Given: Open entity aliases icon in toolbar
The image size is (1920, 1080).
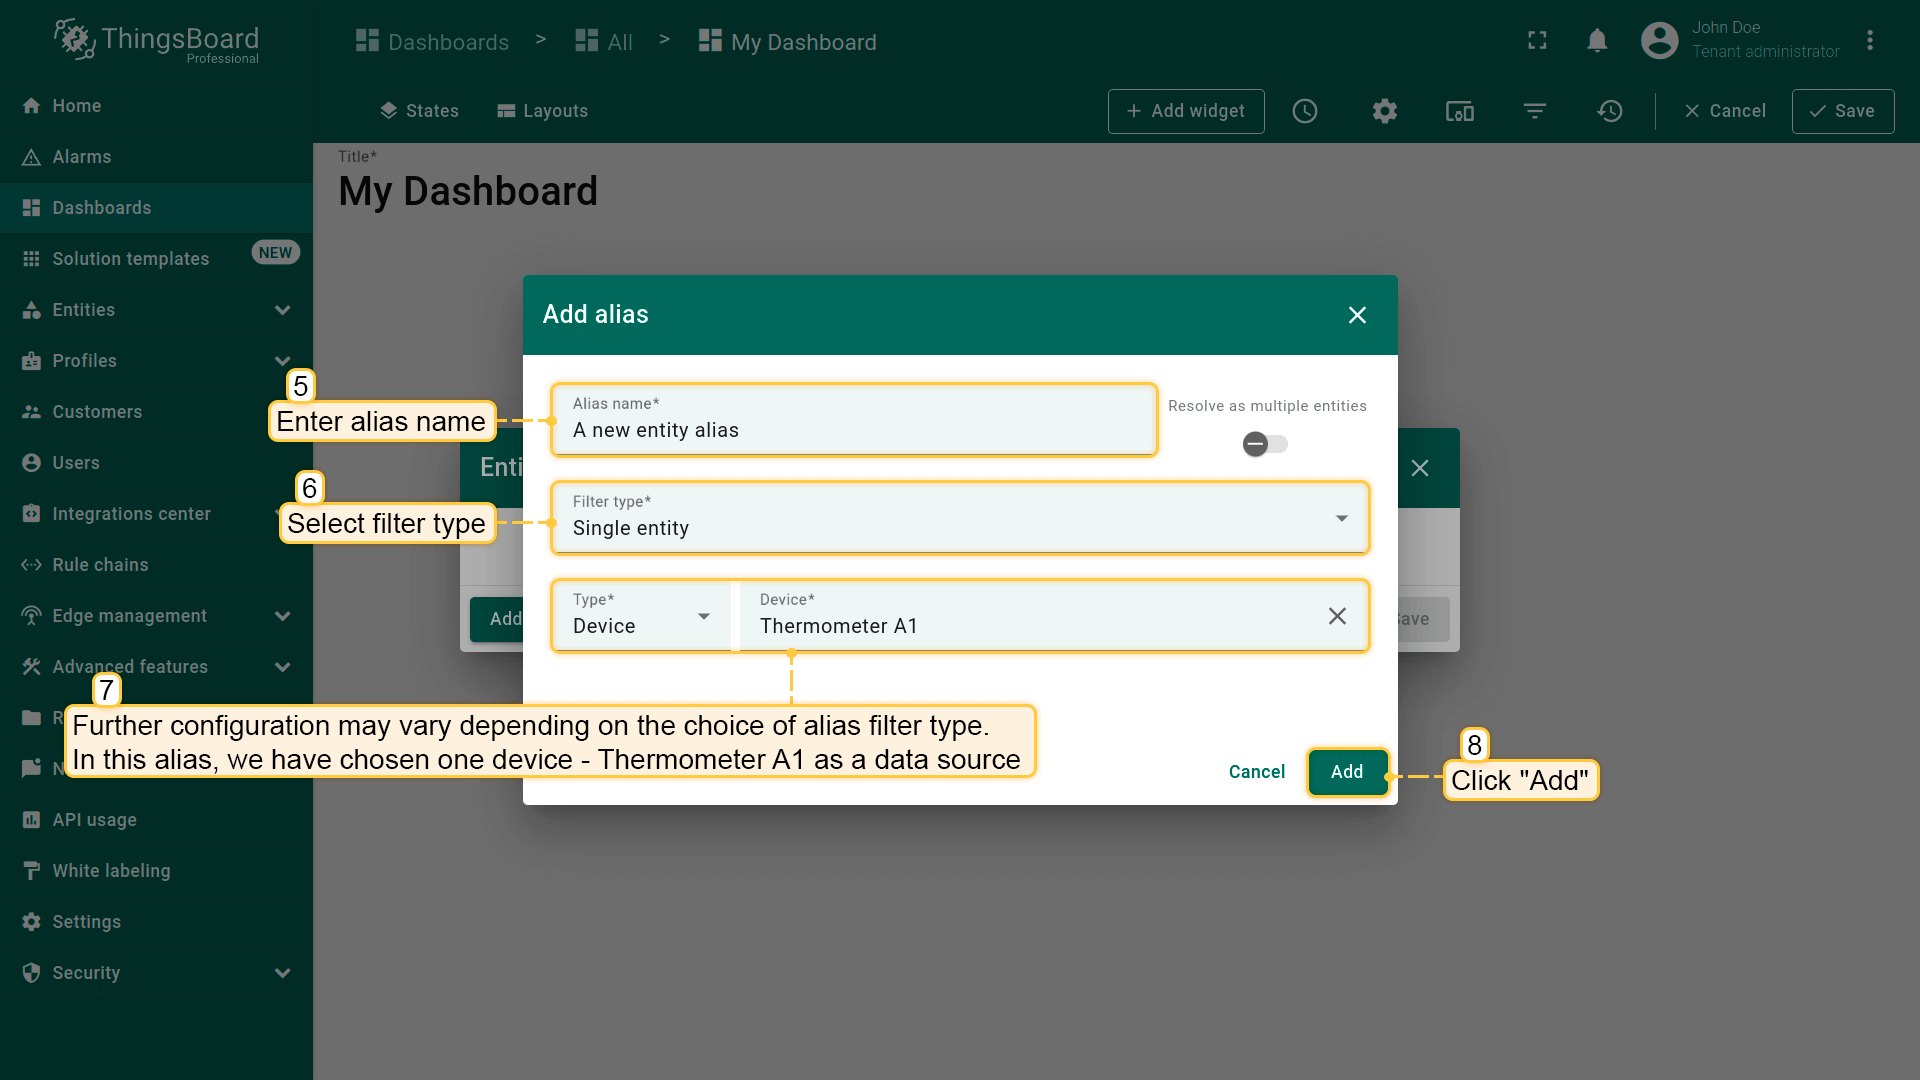Looking at the screenshot, I should pos(1460,111).
